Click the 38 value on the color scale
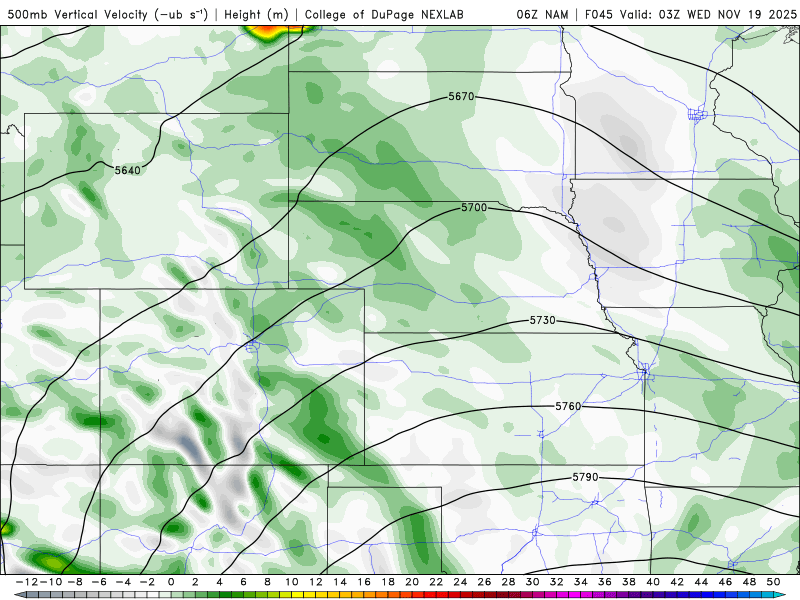This screenshot has height=600, width=800. pyautogui.click(x=629, y=582)
